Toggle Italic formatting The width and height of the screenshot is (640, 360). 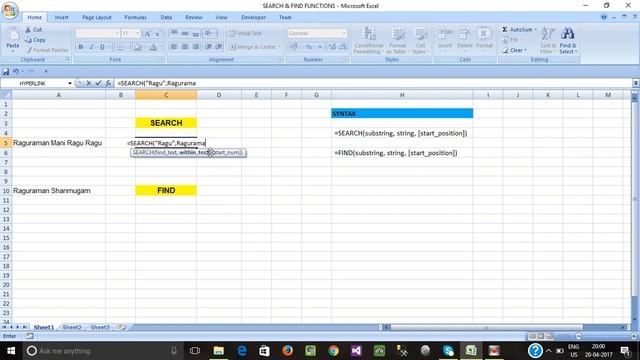pos(91,47)
